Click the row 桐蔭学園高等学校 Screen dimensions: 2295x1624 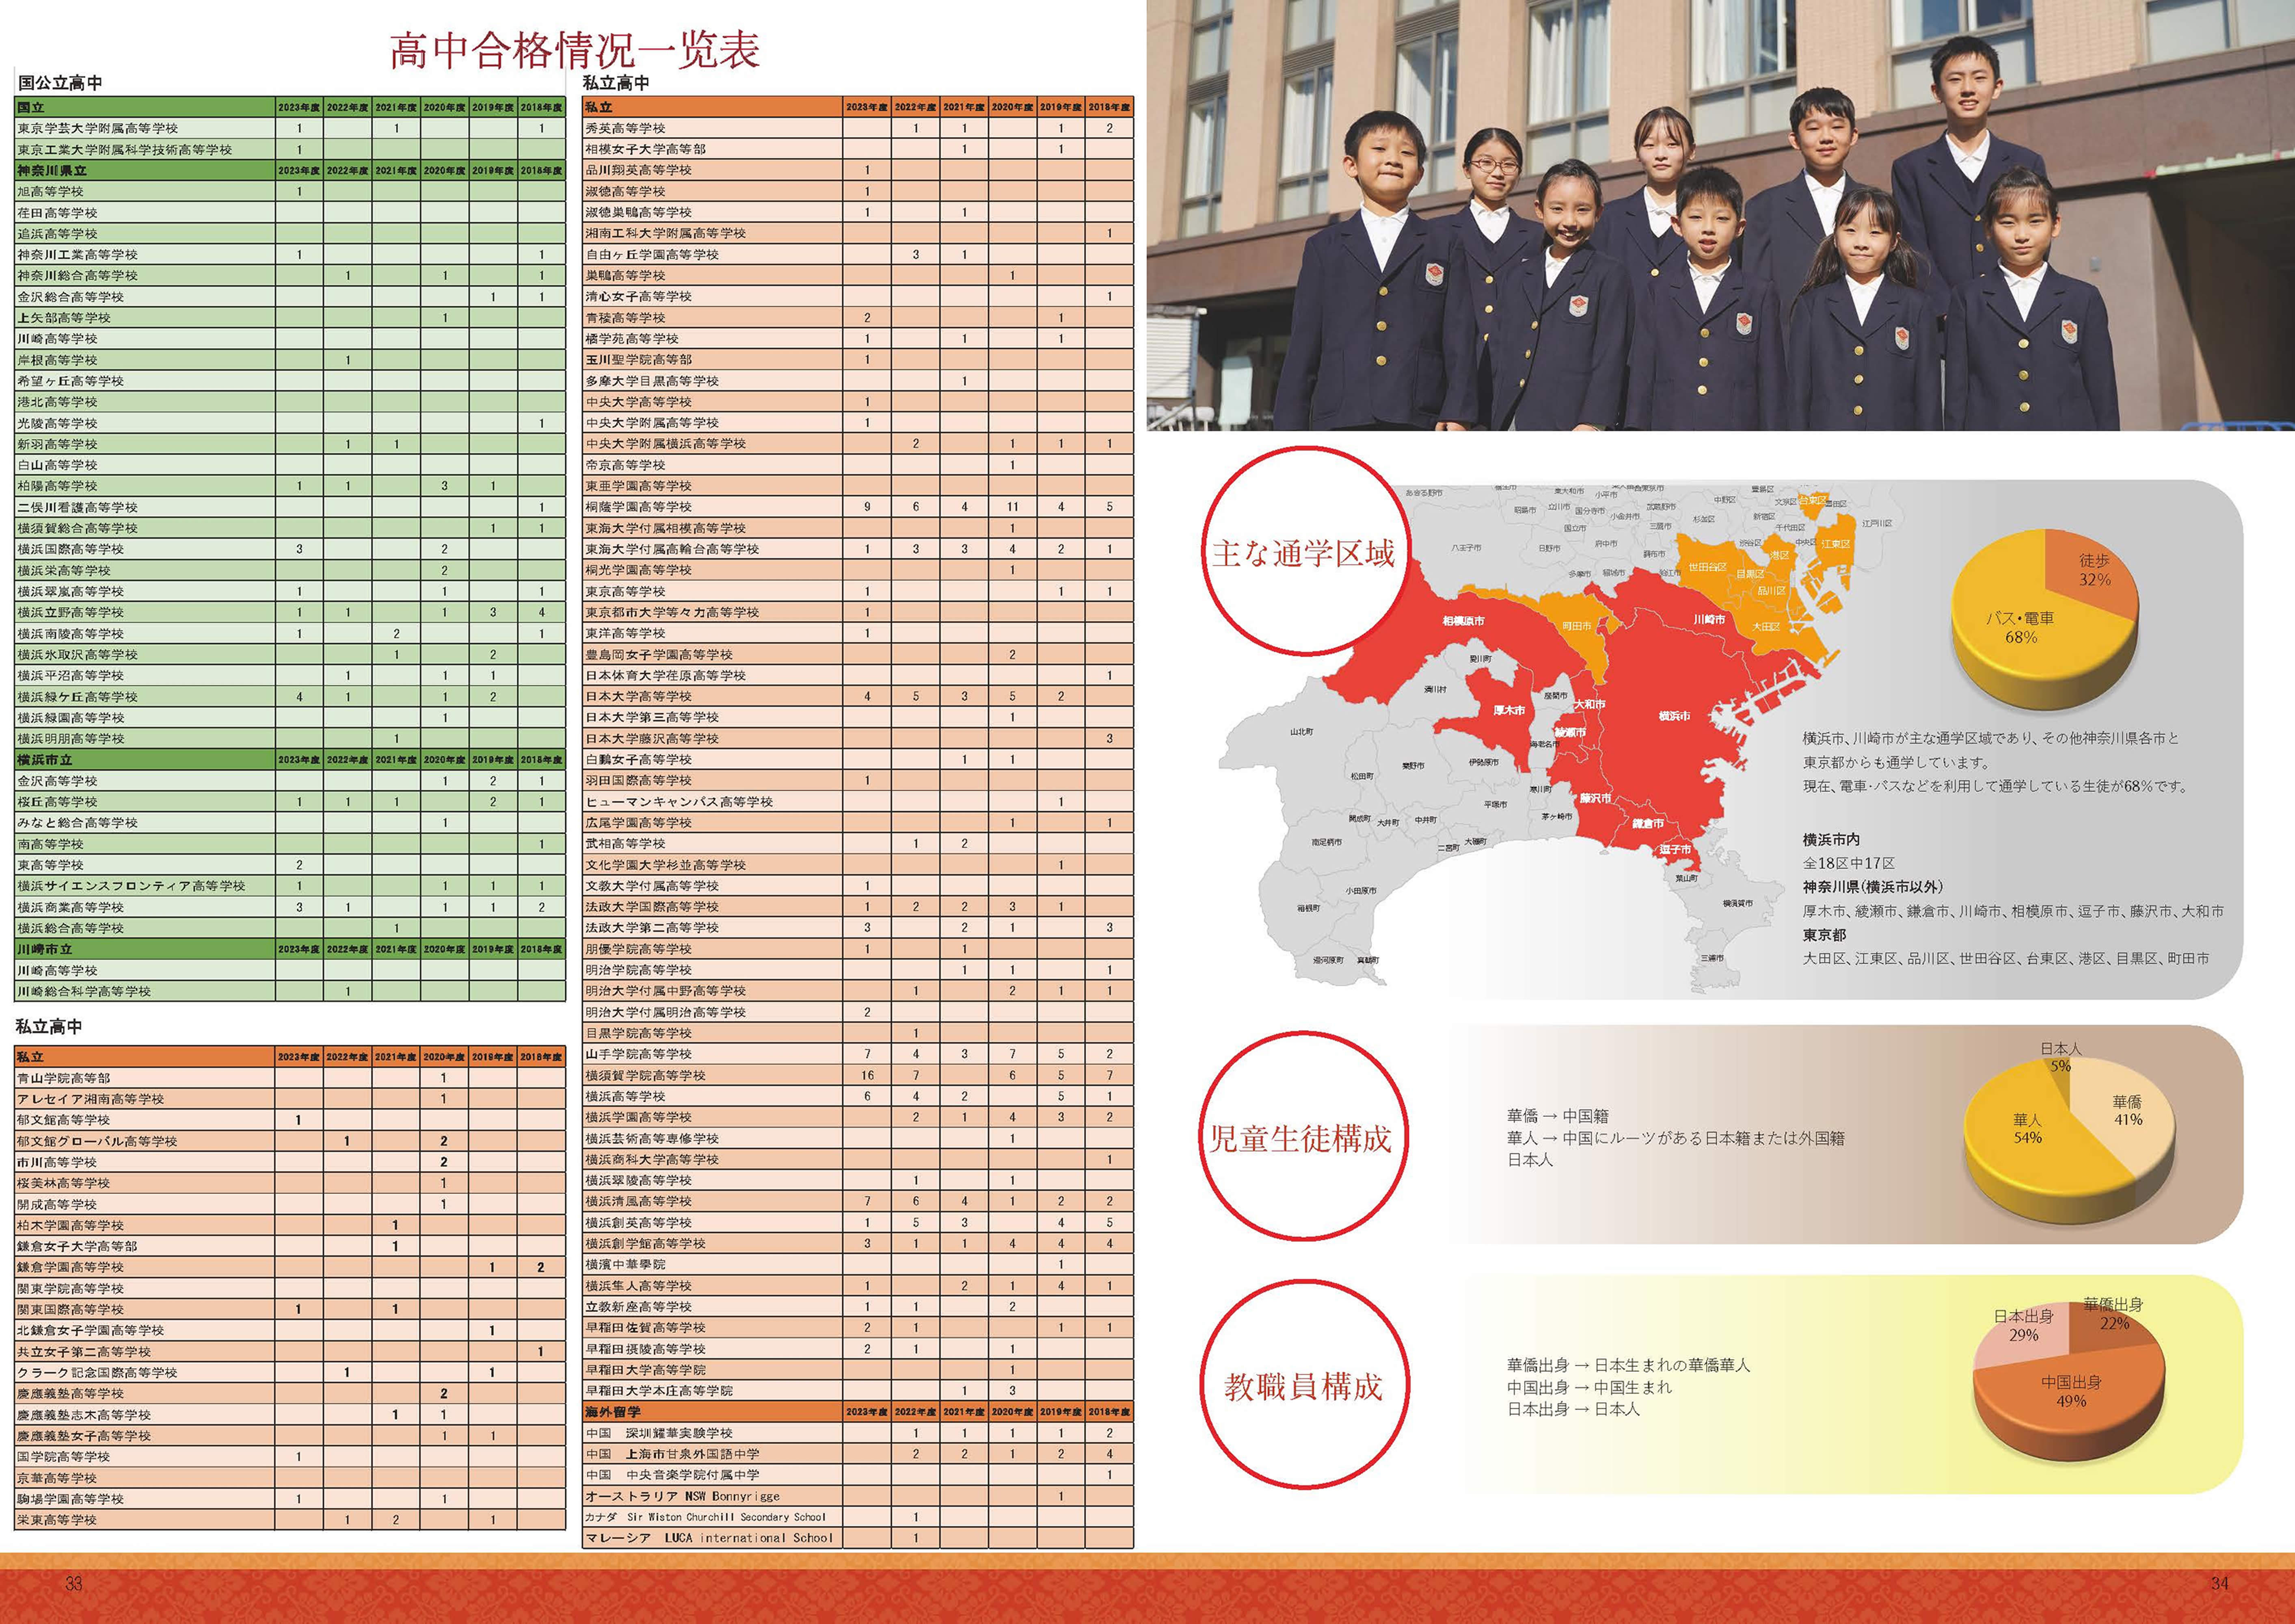coord(858,507)
